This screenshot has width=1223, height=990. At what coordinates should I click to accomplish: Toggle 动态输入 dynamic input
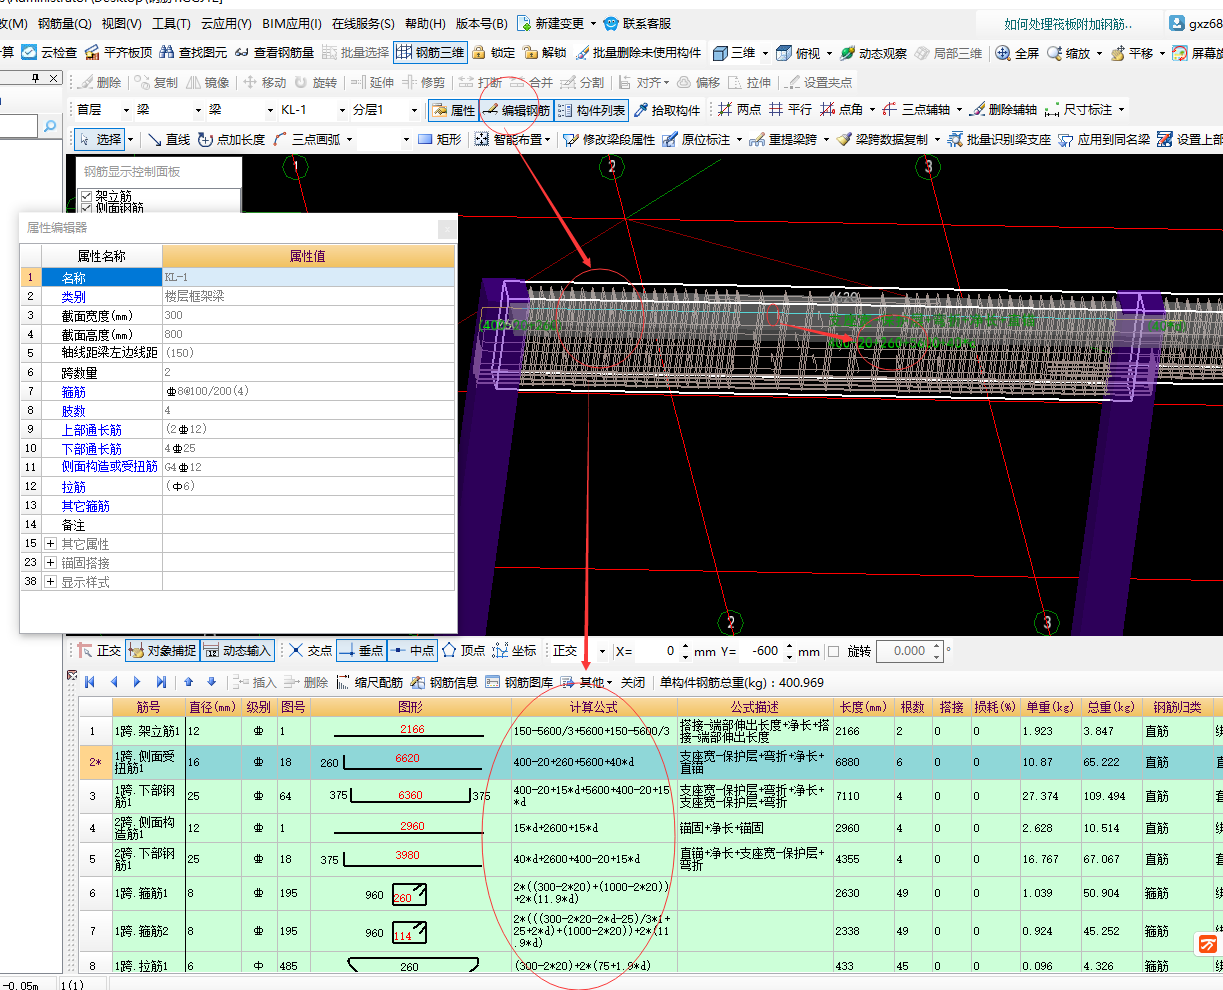237,650
